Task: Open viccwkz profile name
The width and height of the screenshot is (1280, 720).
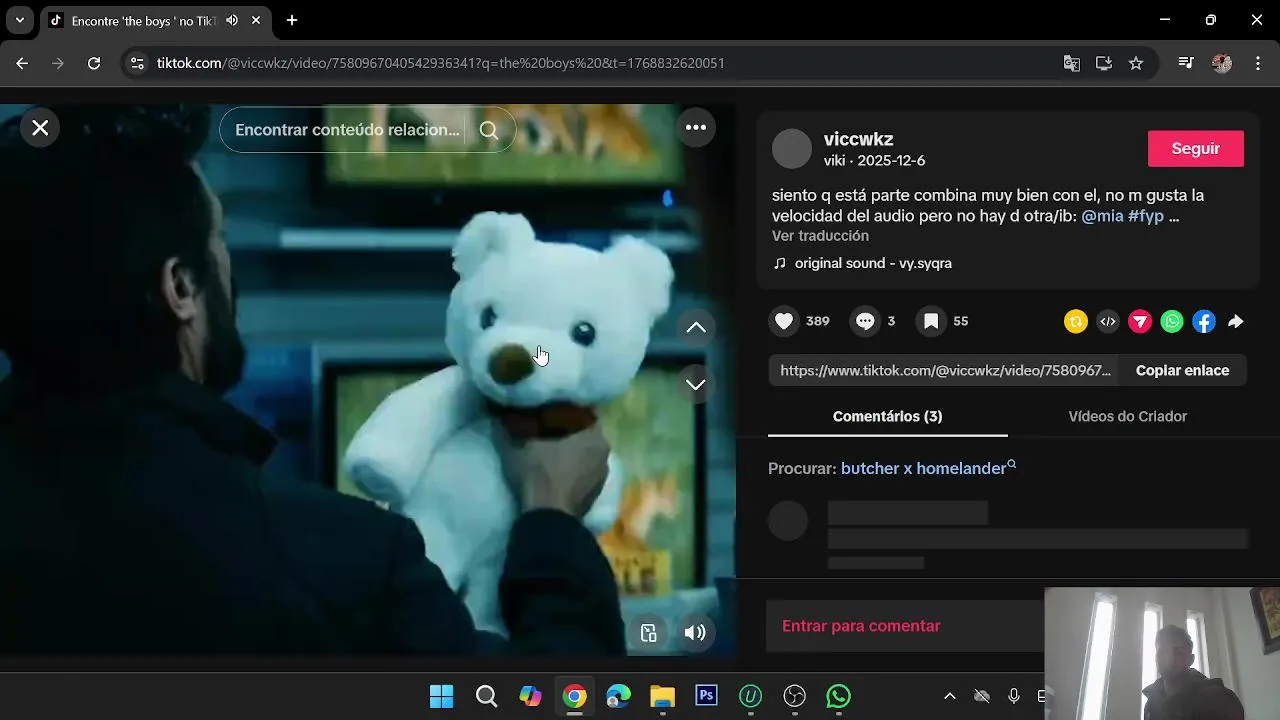Action: pyautogui.click(x=859, y=139)
